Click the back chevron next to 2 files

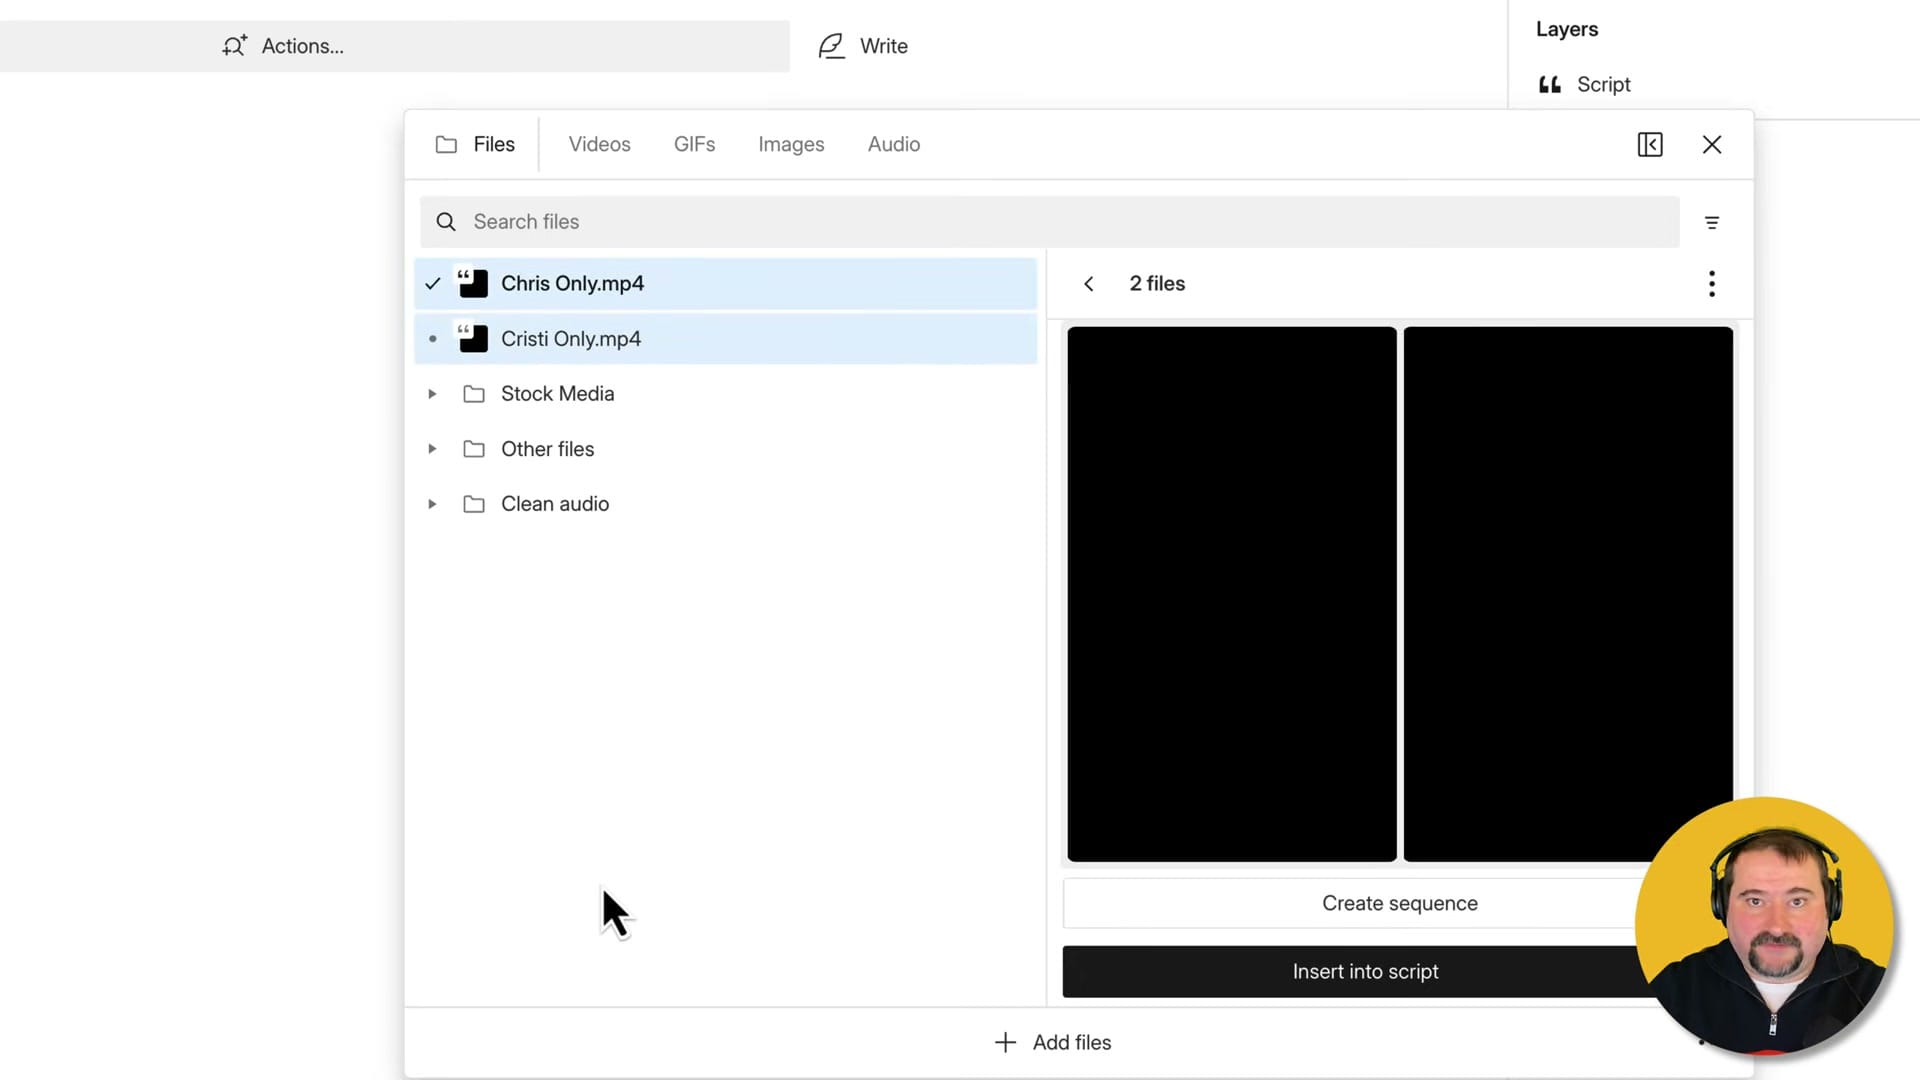tap(1088, 283)
